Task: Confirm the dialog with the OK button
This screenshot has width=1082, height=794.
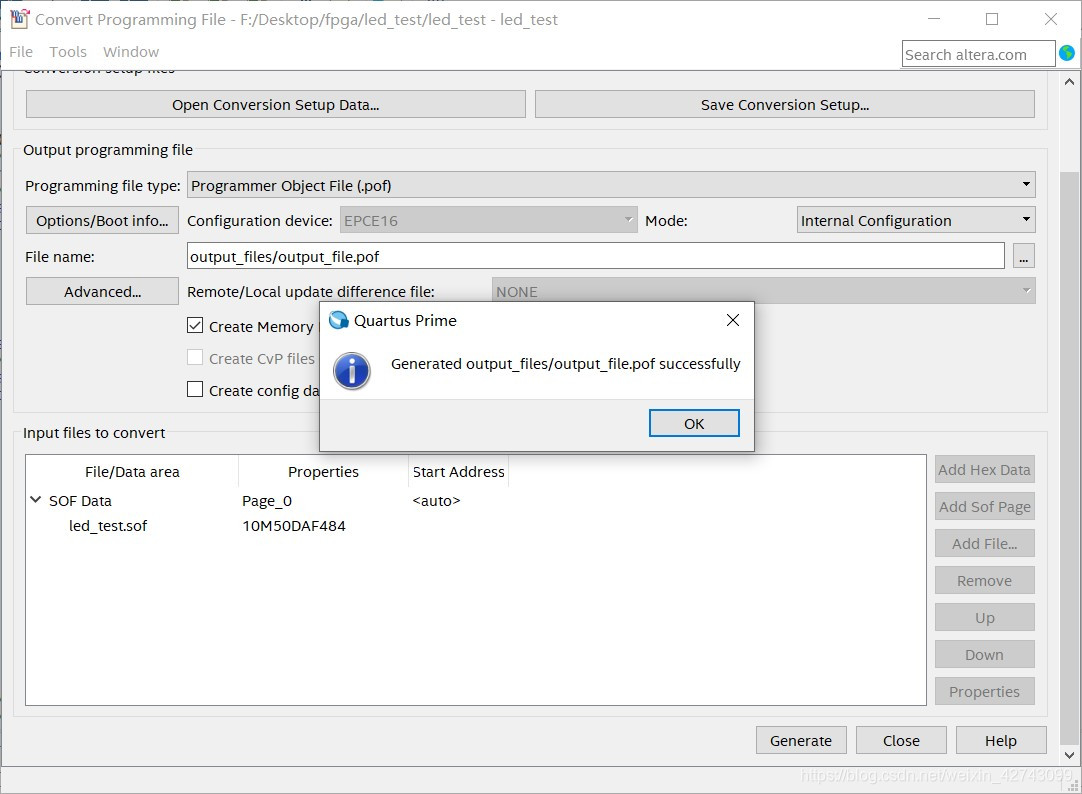Action: click(694, 424)
